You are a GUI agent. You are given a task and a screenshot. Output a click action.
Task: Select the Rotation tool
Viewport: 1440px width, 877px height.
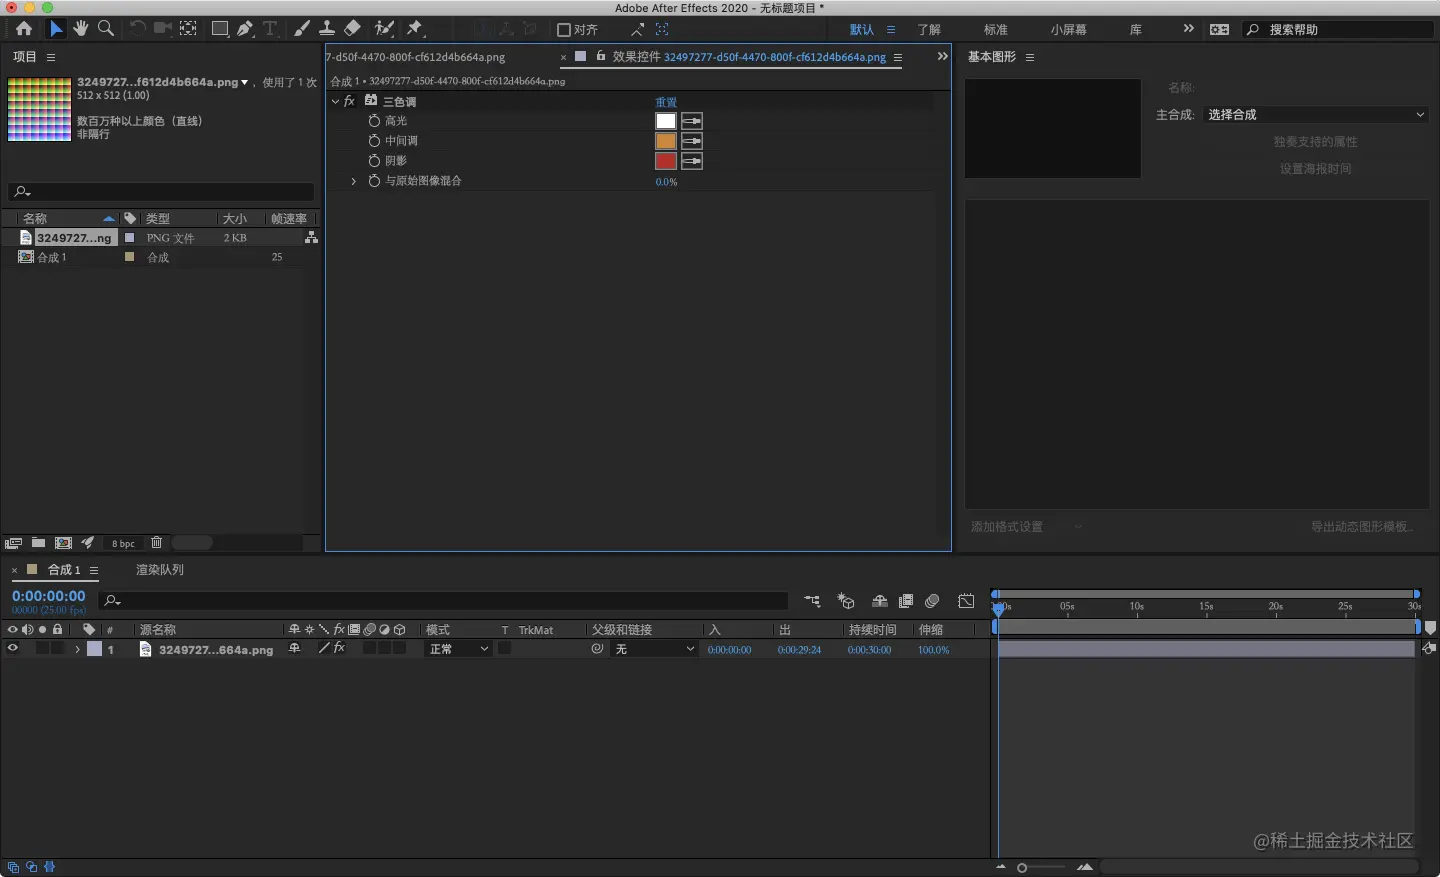pyautogui.click(x=138, y=29)
